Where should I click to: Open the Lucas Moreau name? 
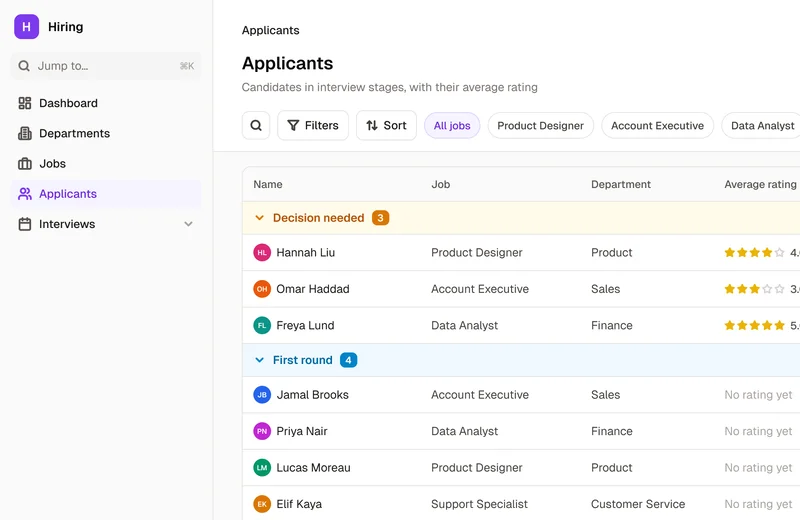[x=313, y=467]
